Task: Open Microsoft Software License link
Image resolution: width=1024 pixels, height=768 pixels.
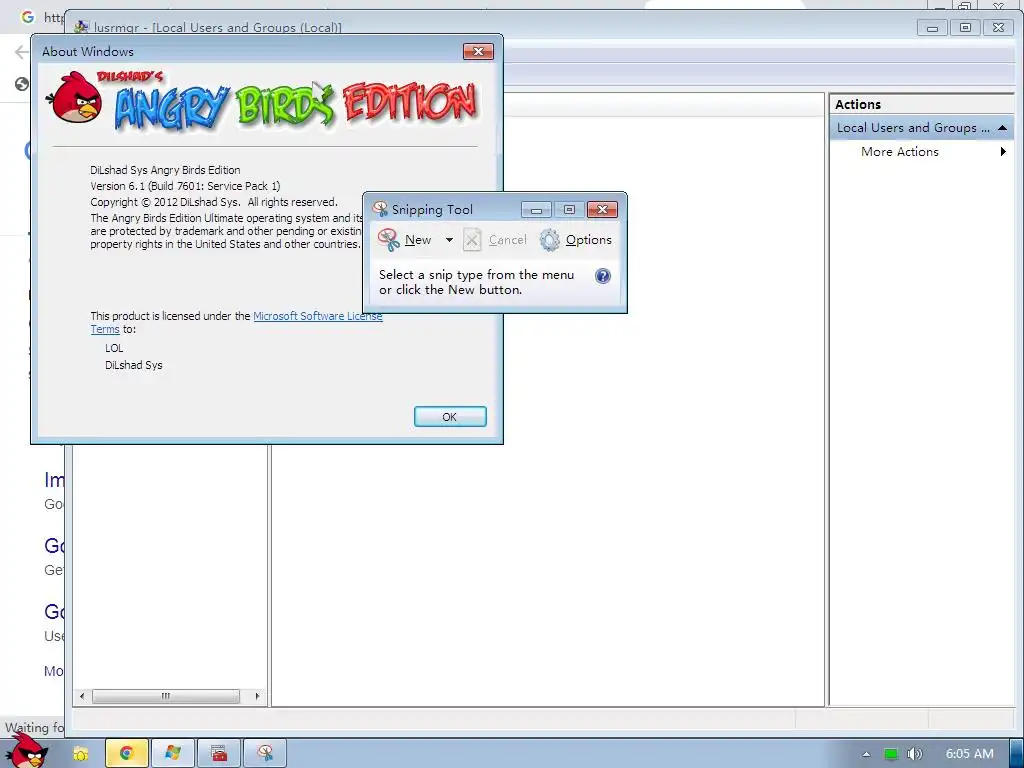Action: coord(317,316)
